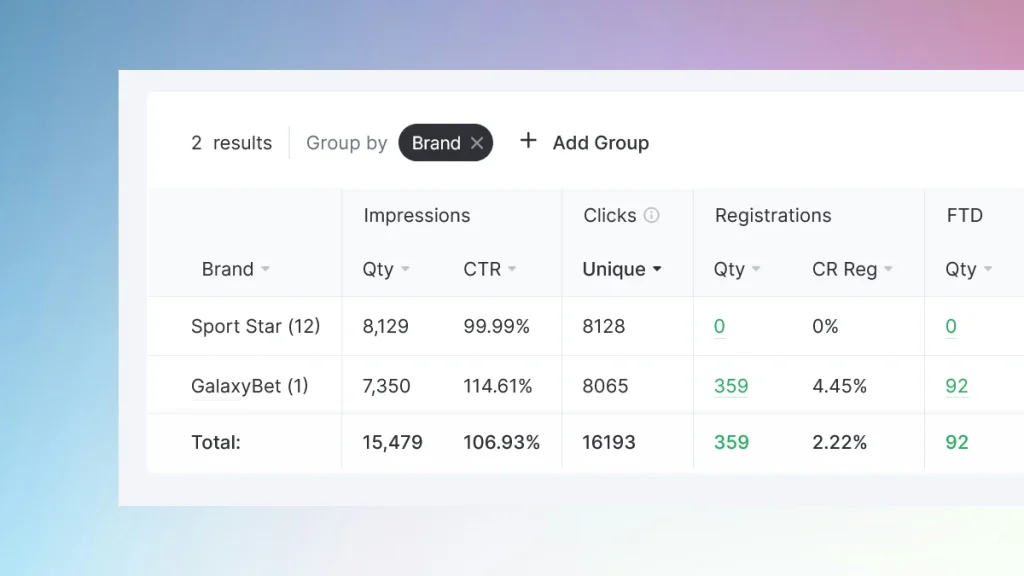Click the Total row 92 FTD link
This screenshot has width=1024, height=576.
coord(957,441)
